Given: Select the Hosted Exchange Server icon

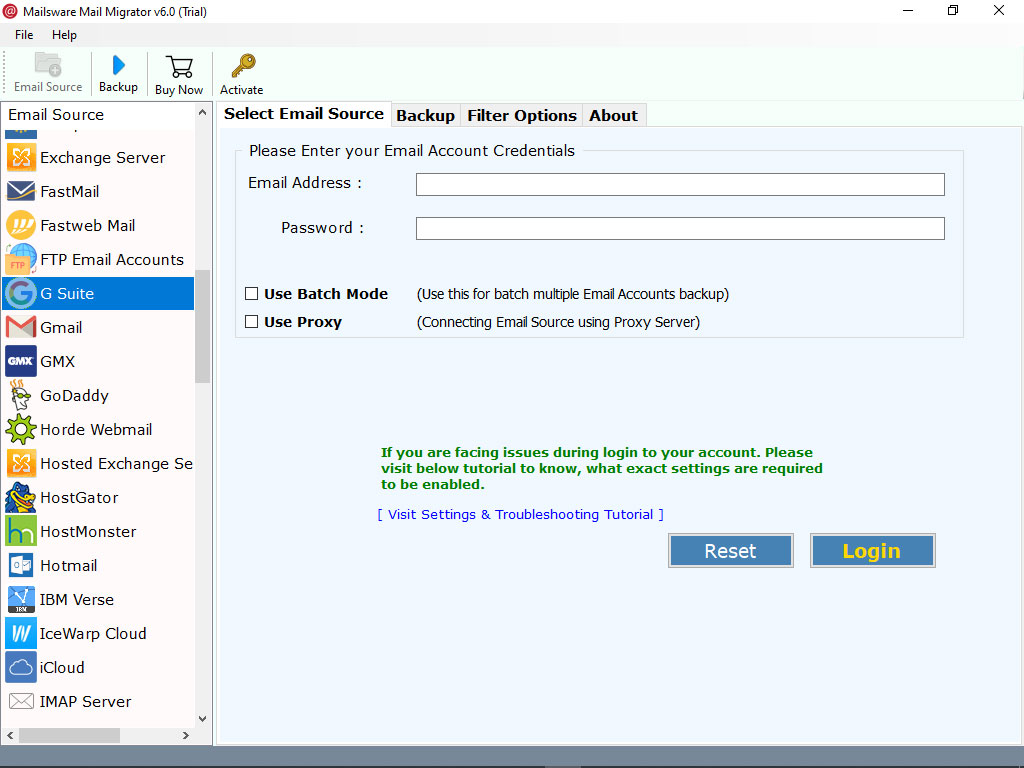Looking at the screenshot, I should (21, 463).
